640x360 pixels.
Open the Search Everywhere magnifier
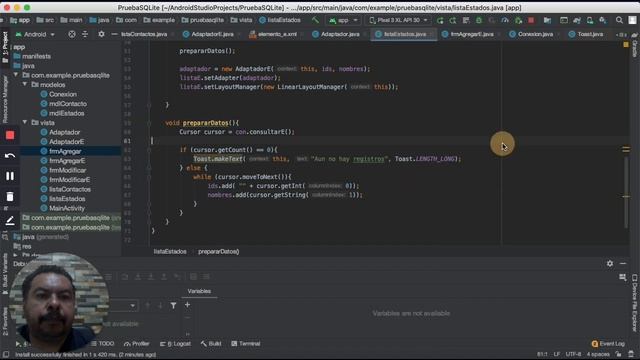click(619, 20)
